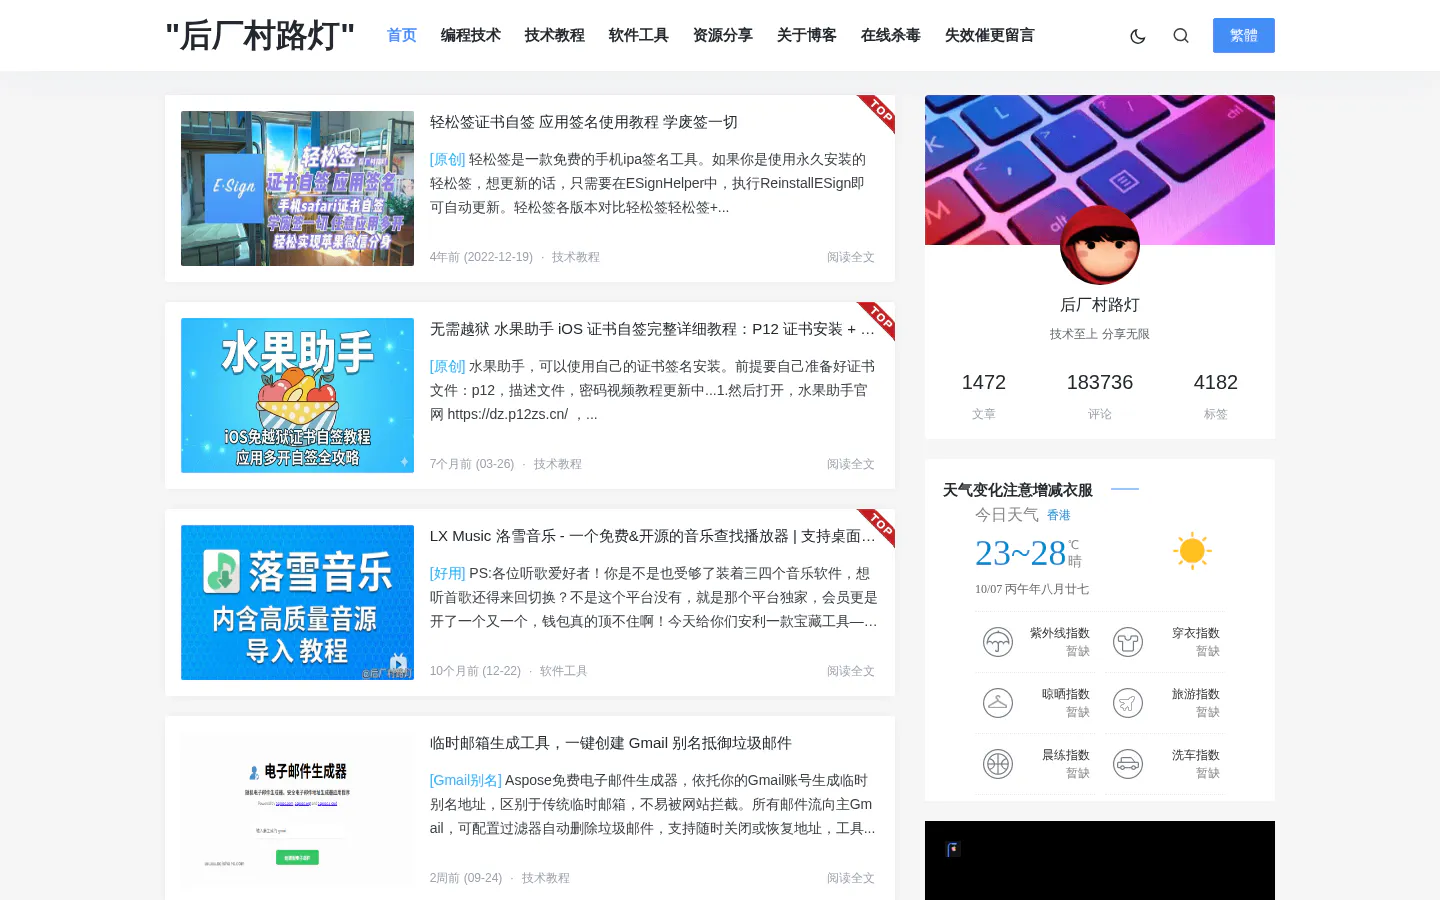Open 在线杀毒 navigation link

tap(891, 35)
